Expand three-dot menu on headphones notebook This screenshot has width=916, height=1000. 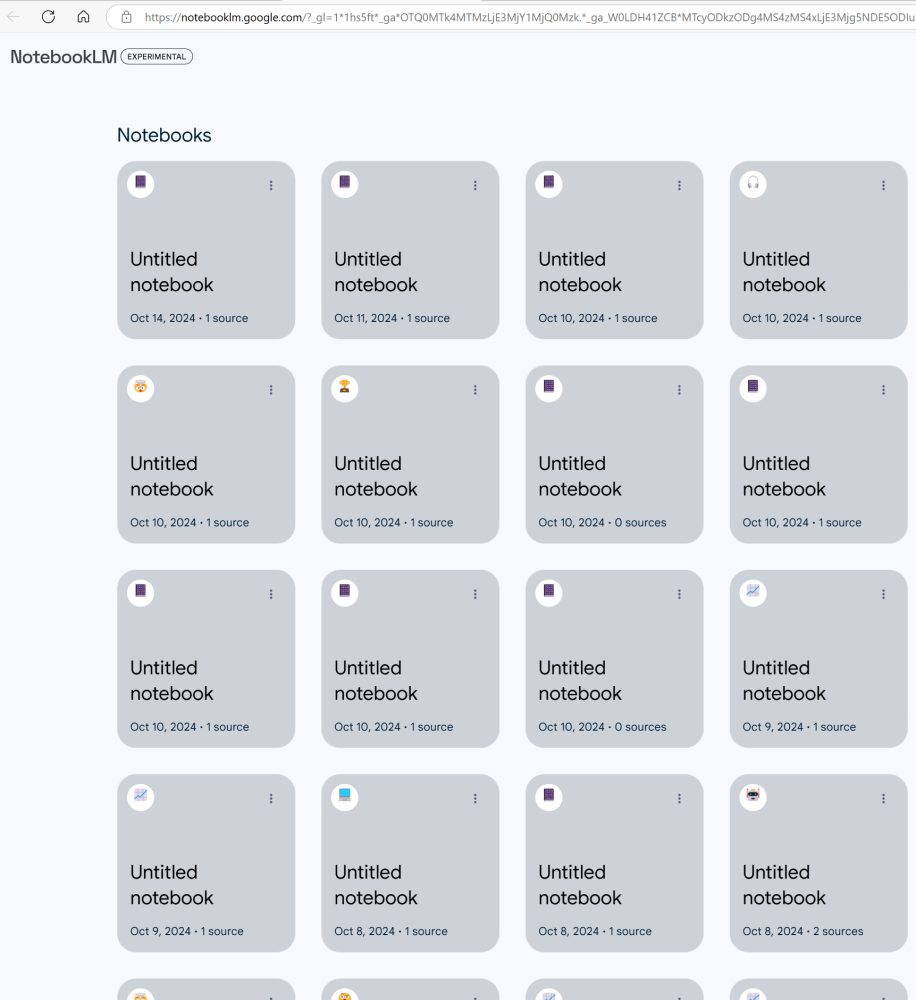click(x=883, y=185)
